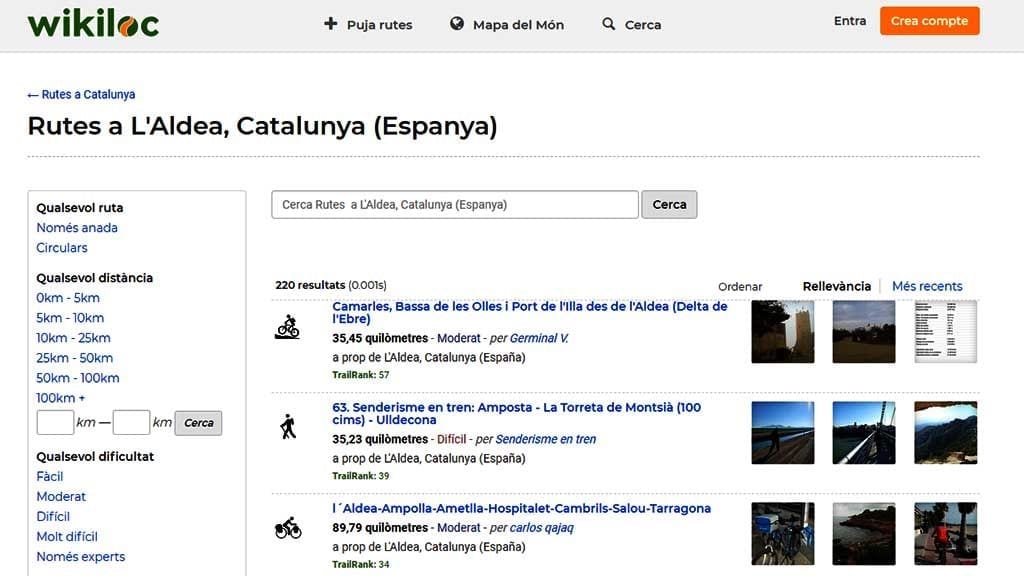This screenshot has height=576, width=1024.
Task: Open the cyclist thumbnail of l'Aldea-Ampolla route
Action: click(945, 534)
